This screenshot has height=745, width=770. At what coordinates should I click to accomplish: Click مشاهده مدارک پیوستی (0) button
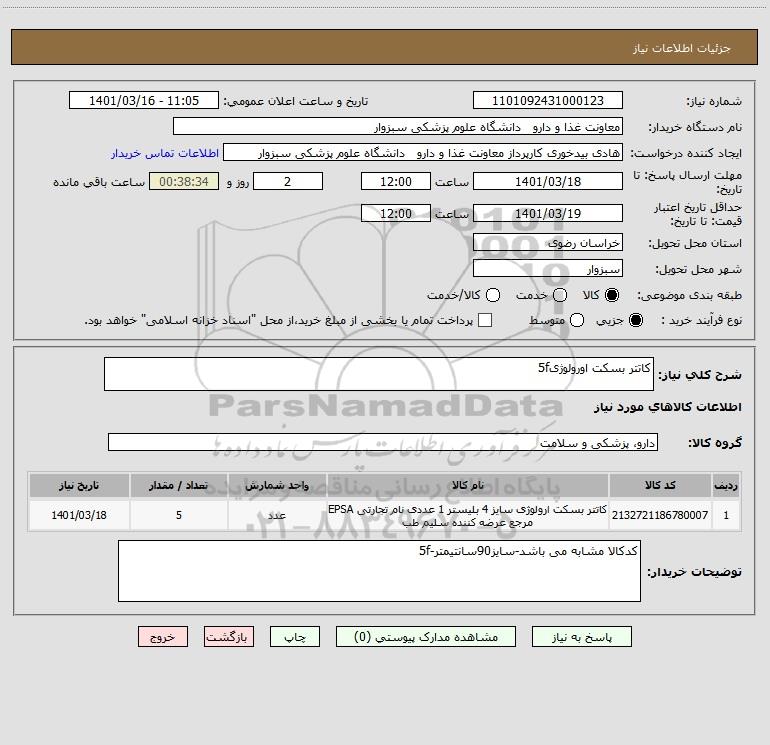click(x=426, y=637)
